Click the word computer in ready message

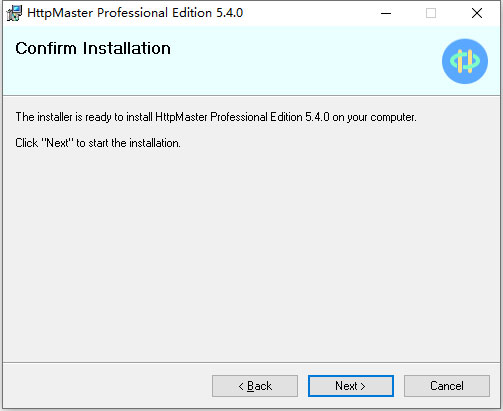(394, 118)
